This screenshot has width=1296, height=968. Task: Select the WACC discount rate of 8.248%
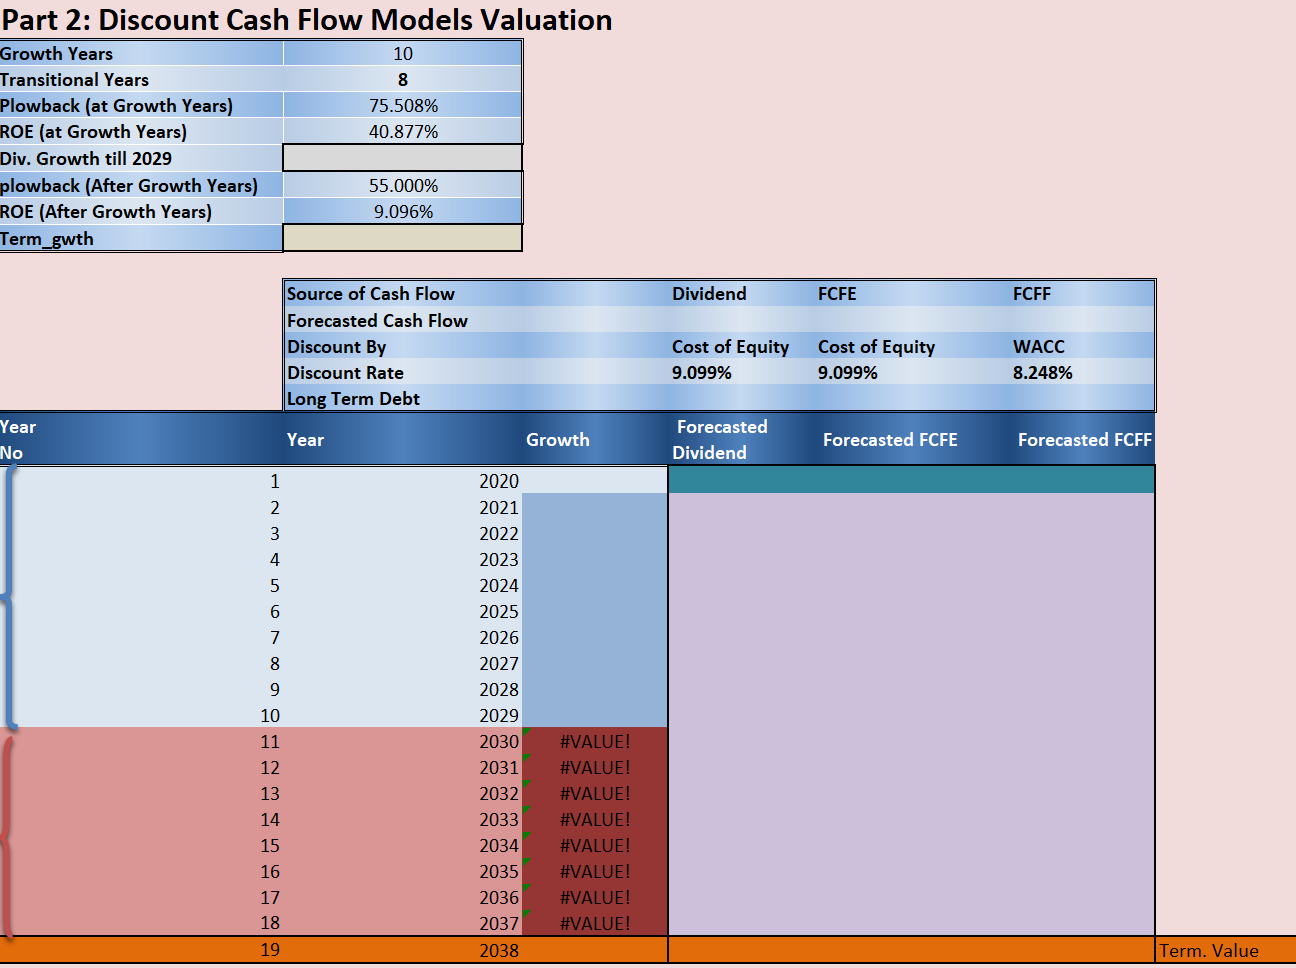coord(1041,372)
